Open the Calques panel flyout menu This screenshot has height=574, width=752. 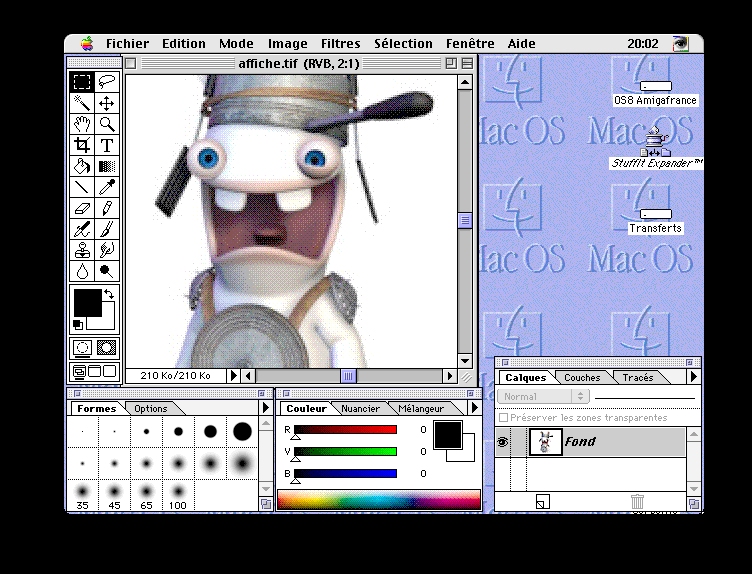[x=694, y=378]
